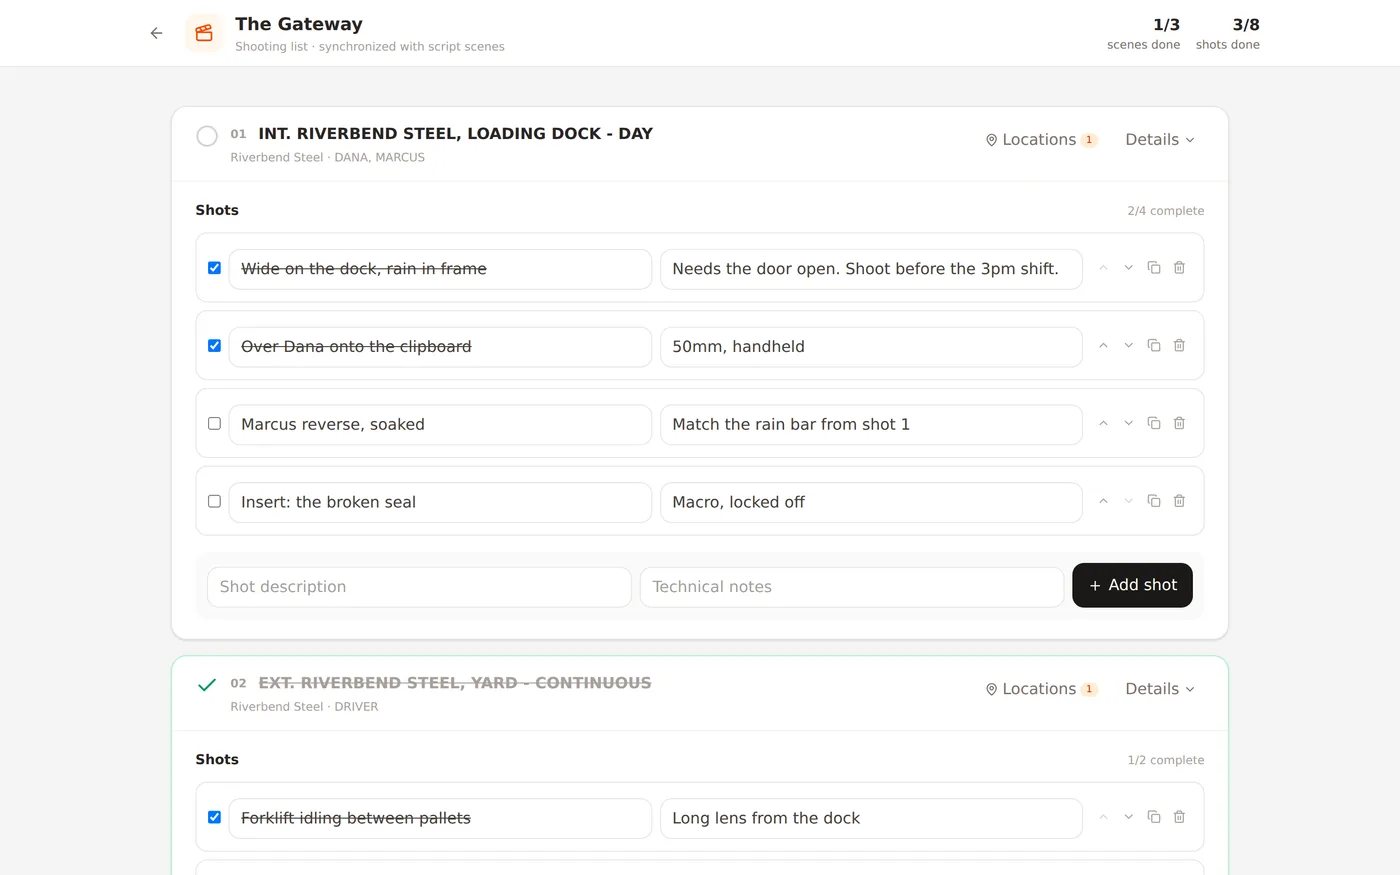Duplicate the 'Insert: the broken seal' shot

pos(1153,502)
